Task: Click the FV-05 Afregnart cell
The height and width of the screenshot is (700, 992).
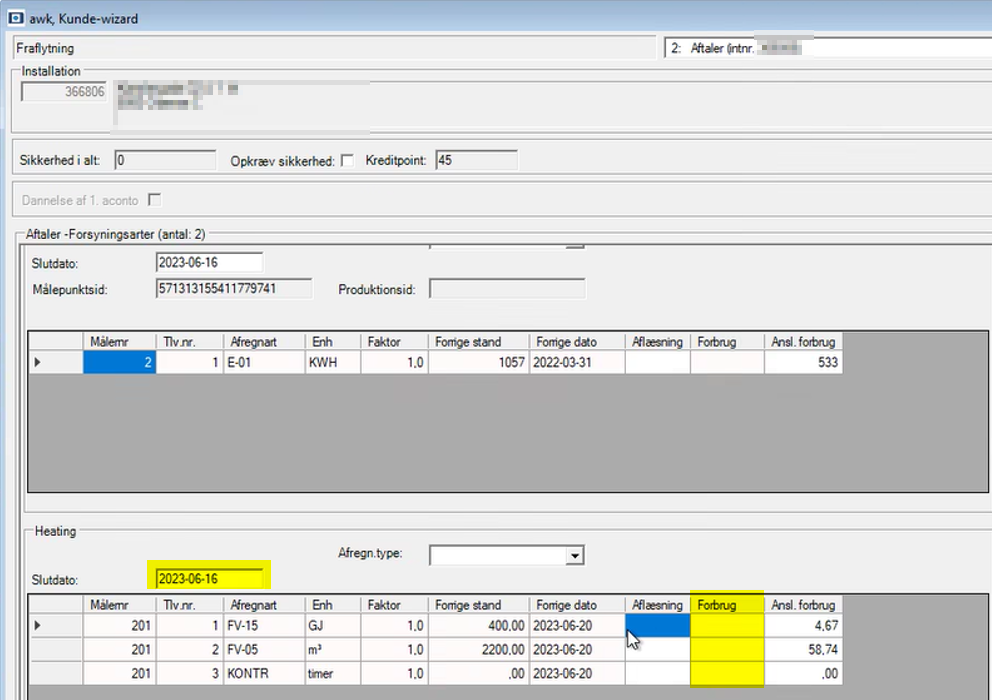Action: click(264, 649)
